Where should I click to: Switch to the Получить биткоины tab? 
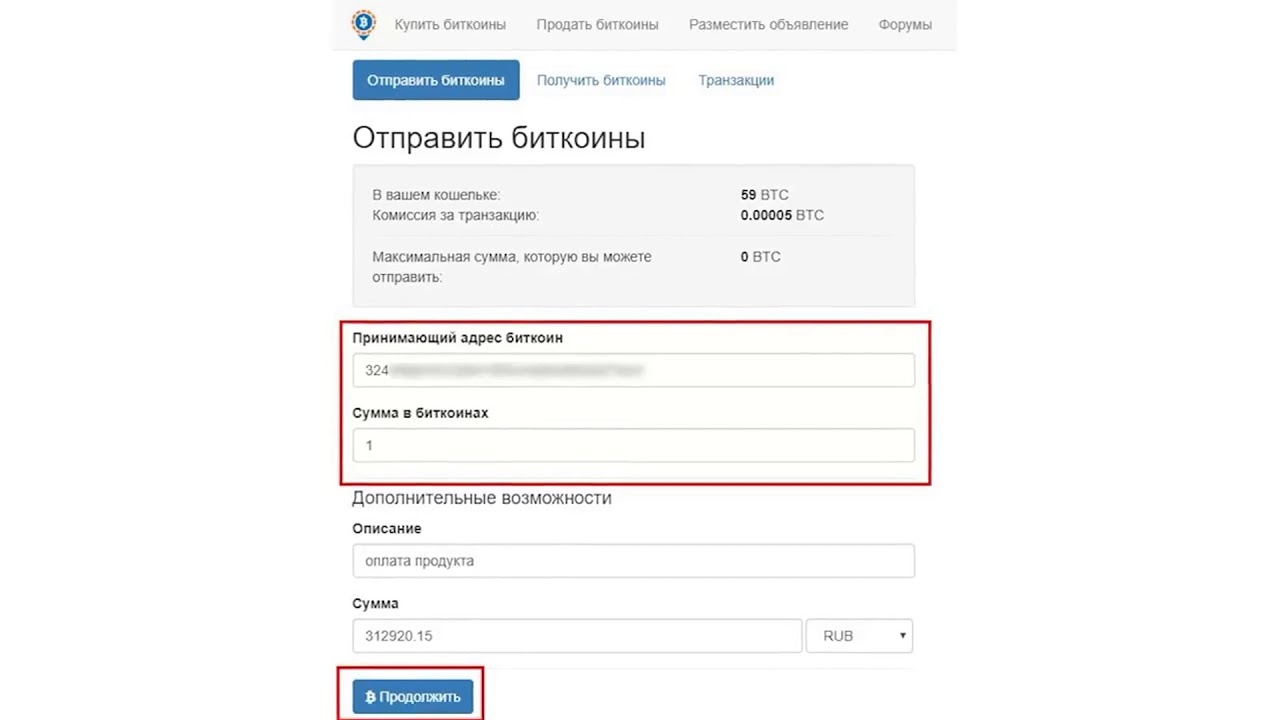point(601,80)
